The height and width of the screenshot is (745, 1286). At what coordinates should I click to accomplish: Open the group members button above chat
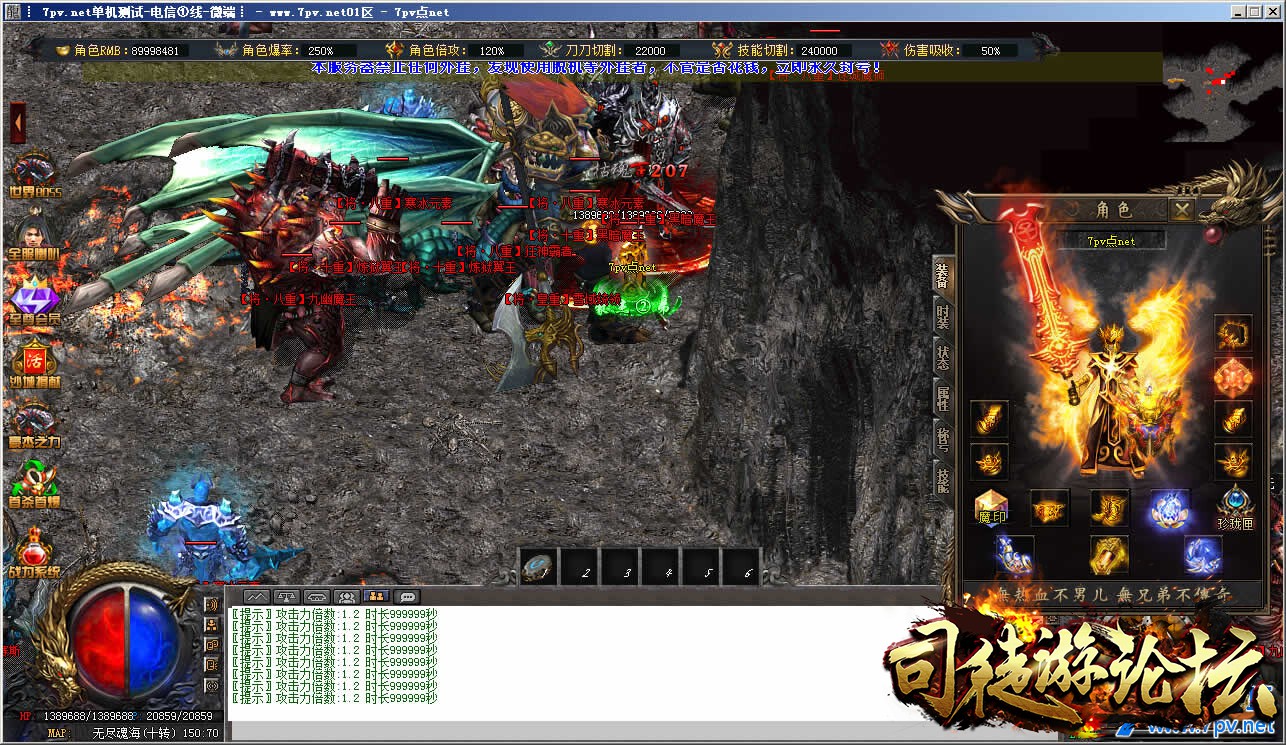[x=347, y=596]
